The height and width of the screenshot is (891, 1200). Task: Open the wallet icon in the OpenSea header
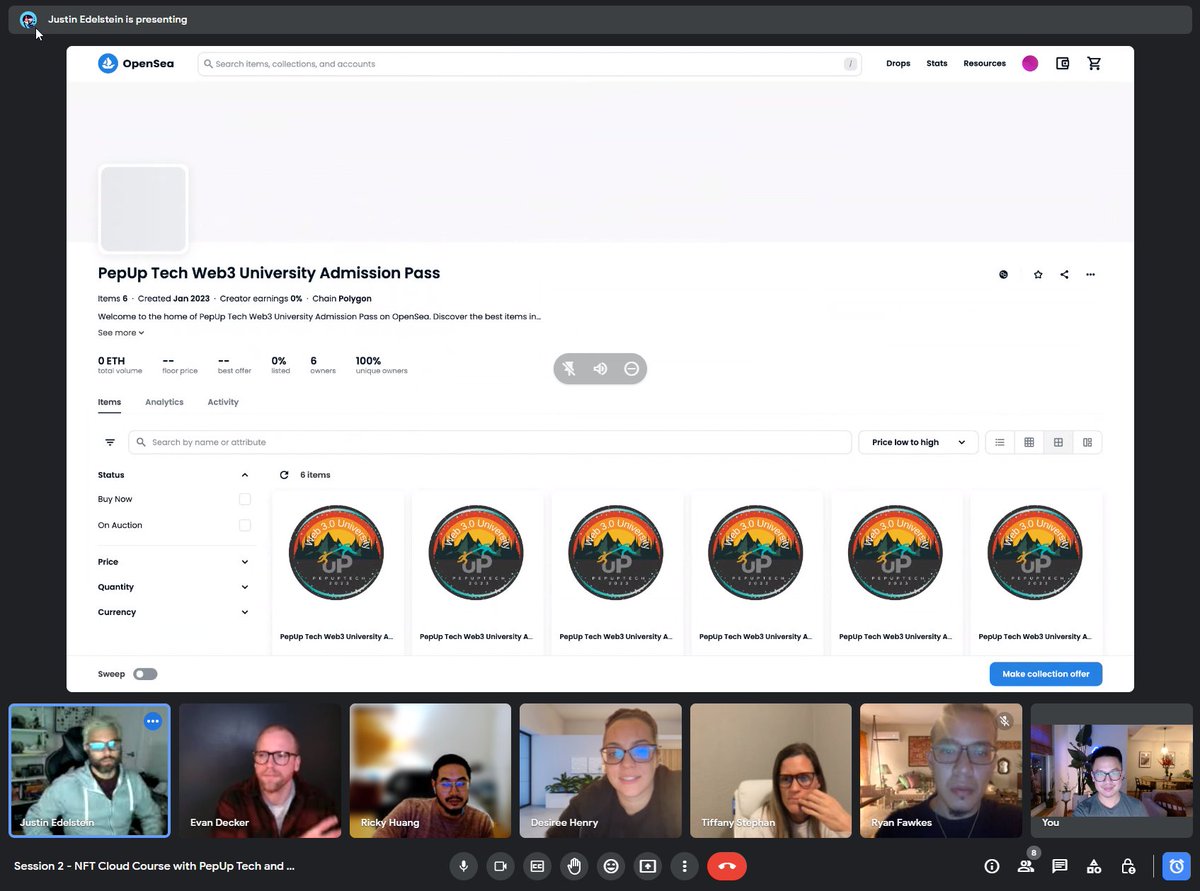[x=1063, y=64]
